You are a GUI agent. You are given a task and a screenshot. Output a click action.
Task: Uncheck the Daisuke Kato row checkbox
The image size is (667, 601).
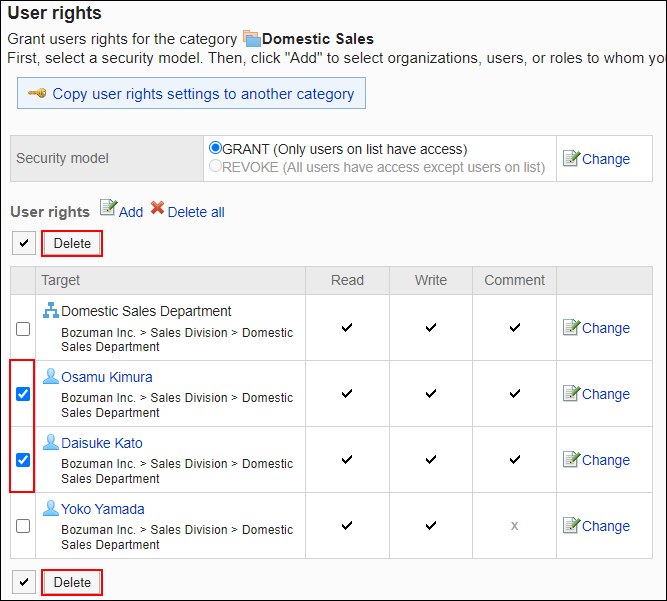(23, 460)
